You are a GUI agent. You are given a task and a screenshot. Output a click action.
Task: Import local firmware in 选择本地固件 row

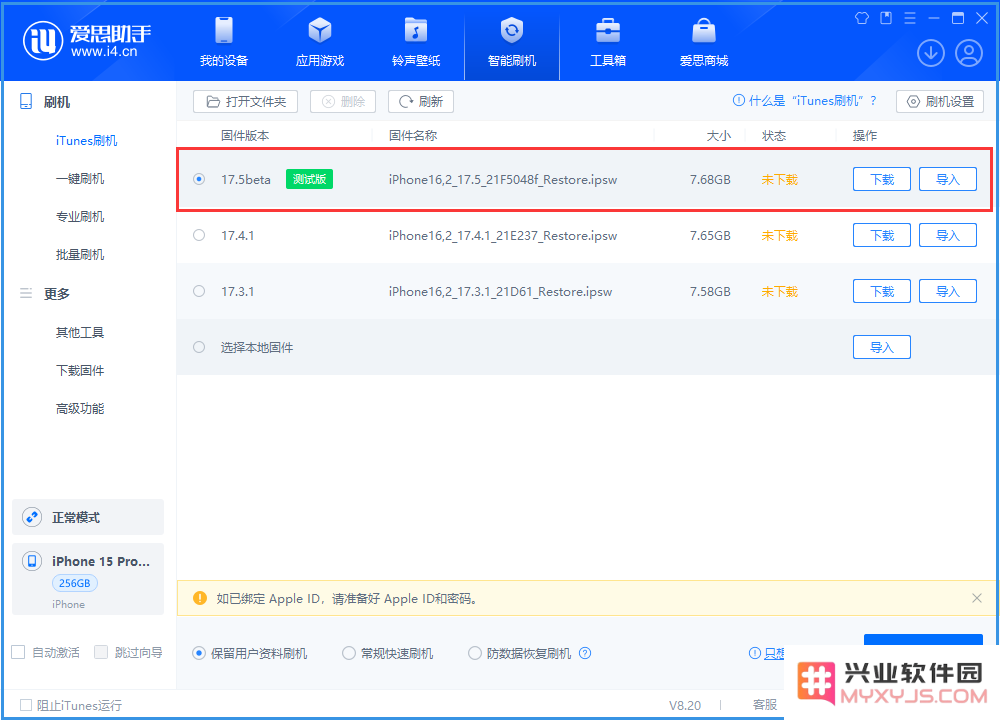click(882, 347)
